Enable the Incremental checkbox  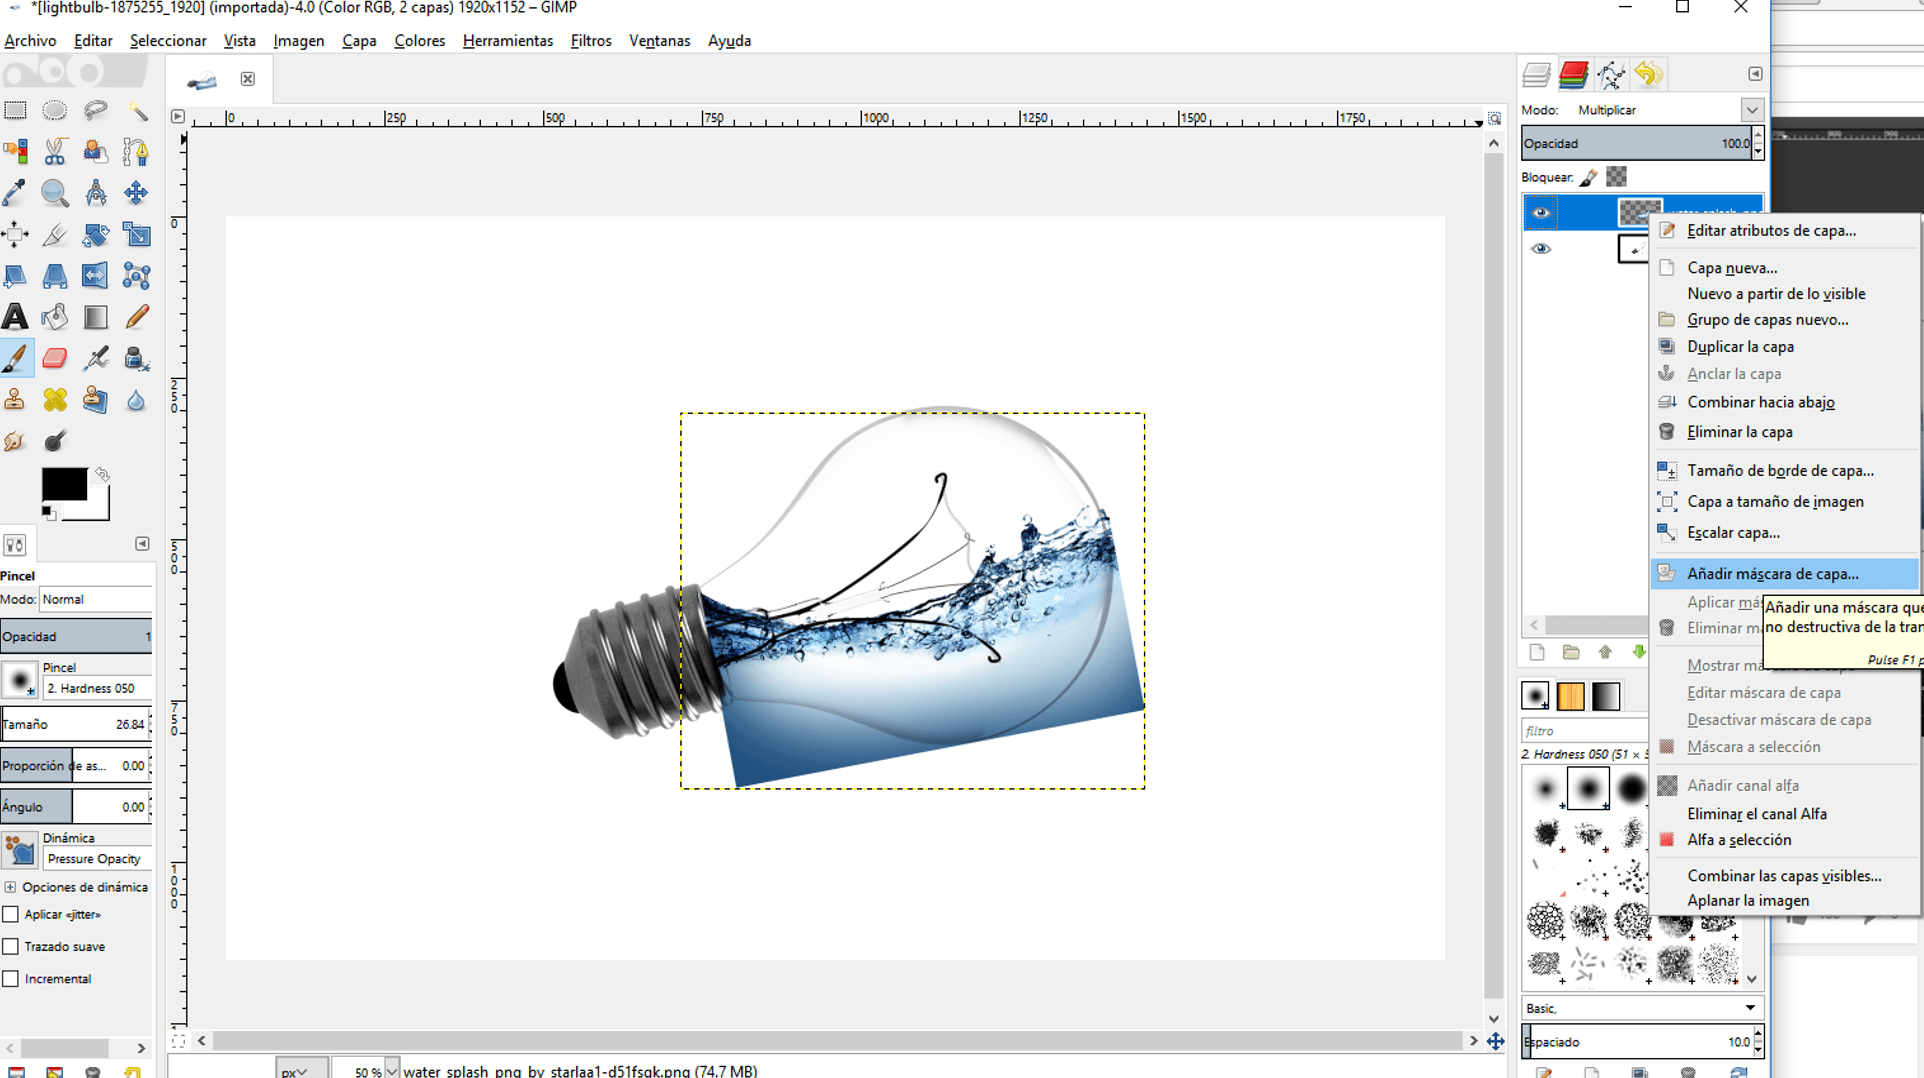tap(11, 979)
